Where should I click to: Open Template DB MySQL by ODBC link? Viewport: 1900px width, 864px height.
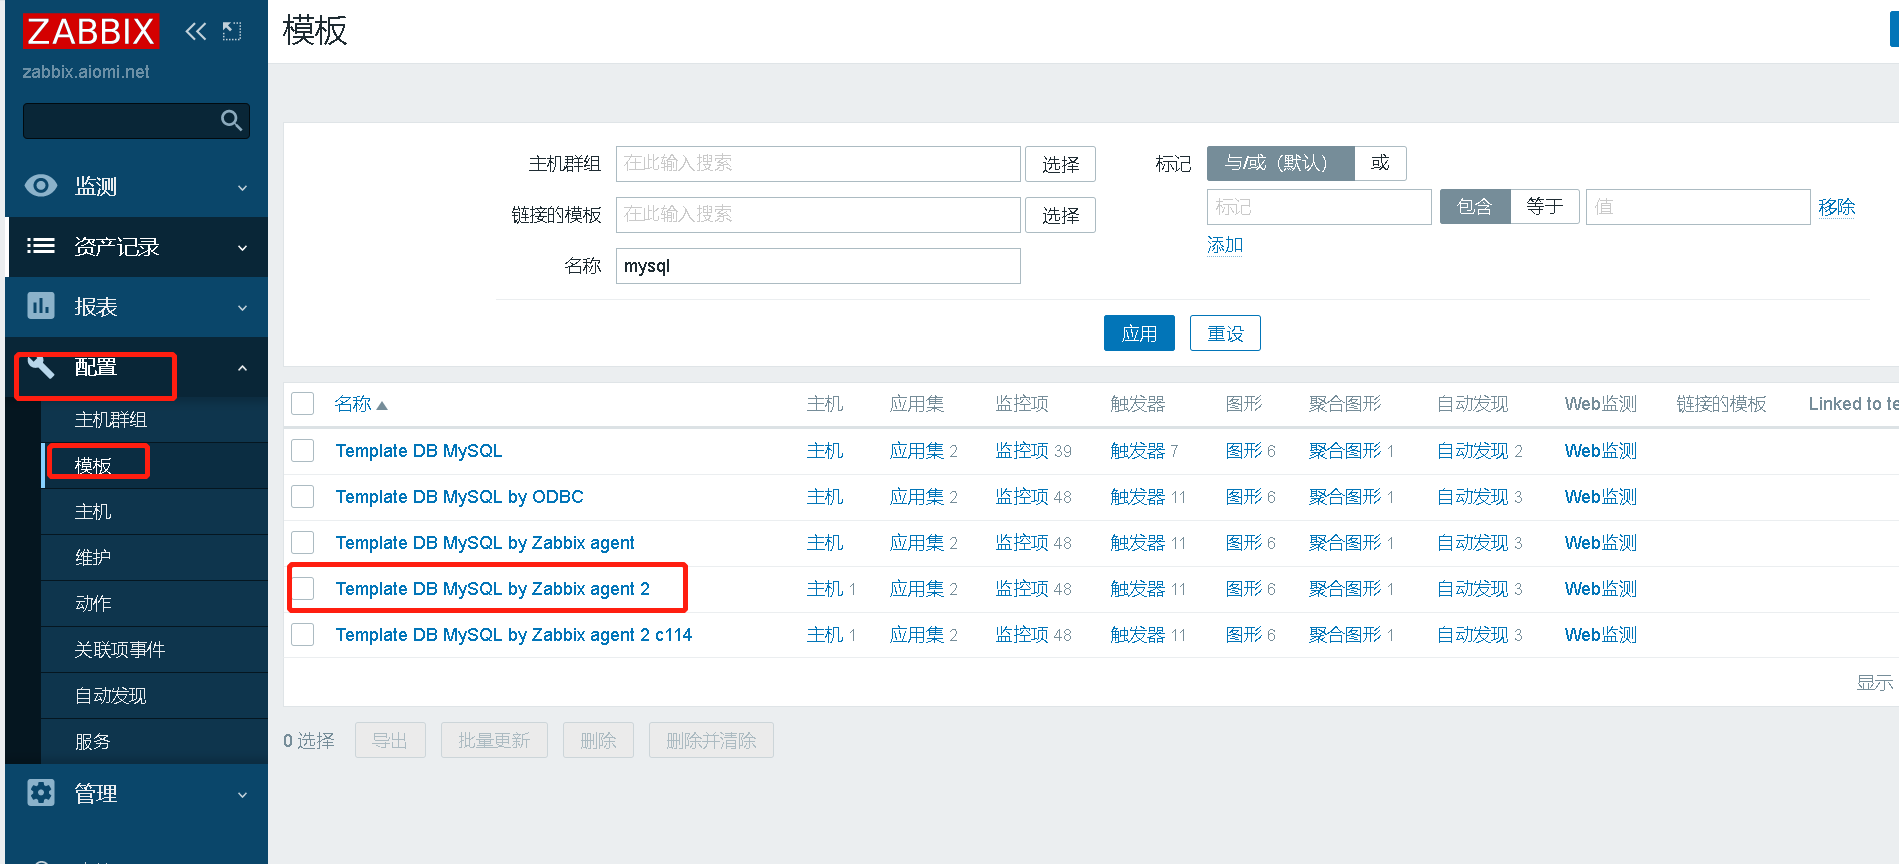459,497
